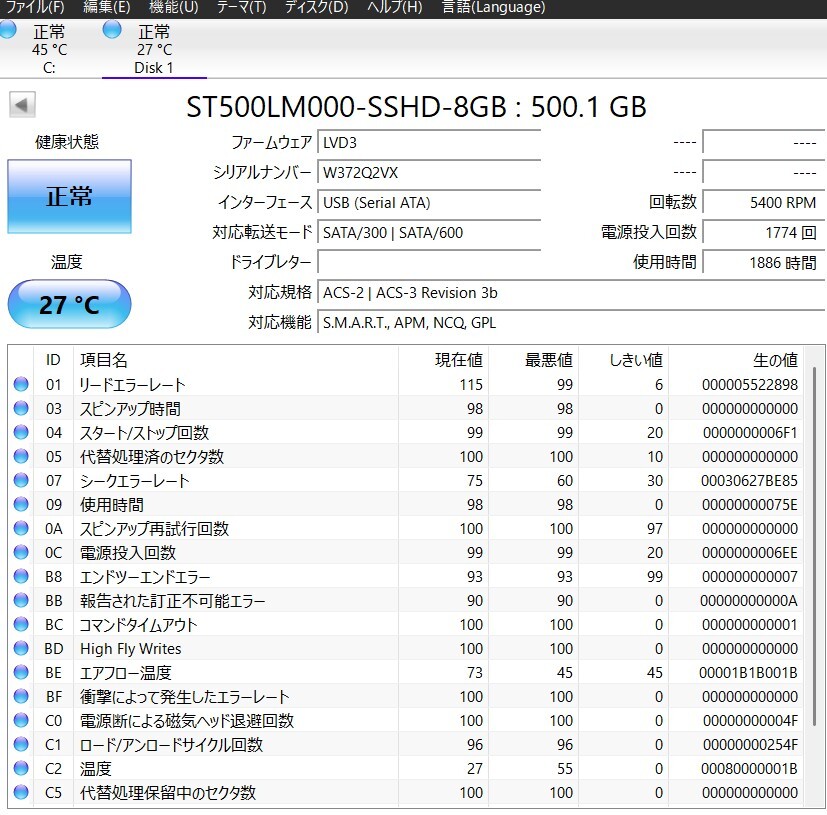Click status orb for リードエラーレート row
The height and width of the screenshot is (815, 827).
coord(21,385)
